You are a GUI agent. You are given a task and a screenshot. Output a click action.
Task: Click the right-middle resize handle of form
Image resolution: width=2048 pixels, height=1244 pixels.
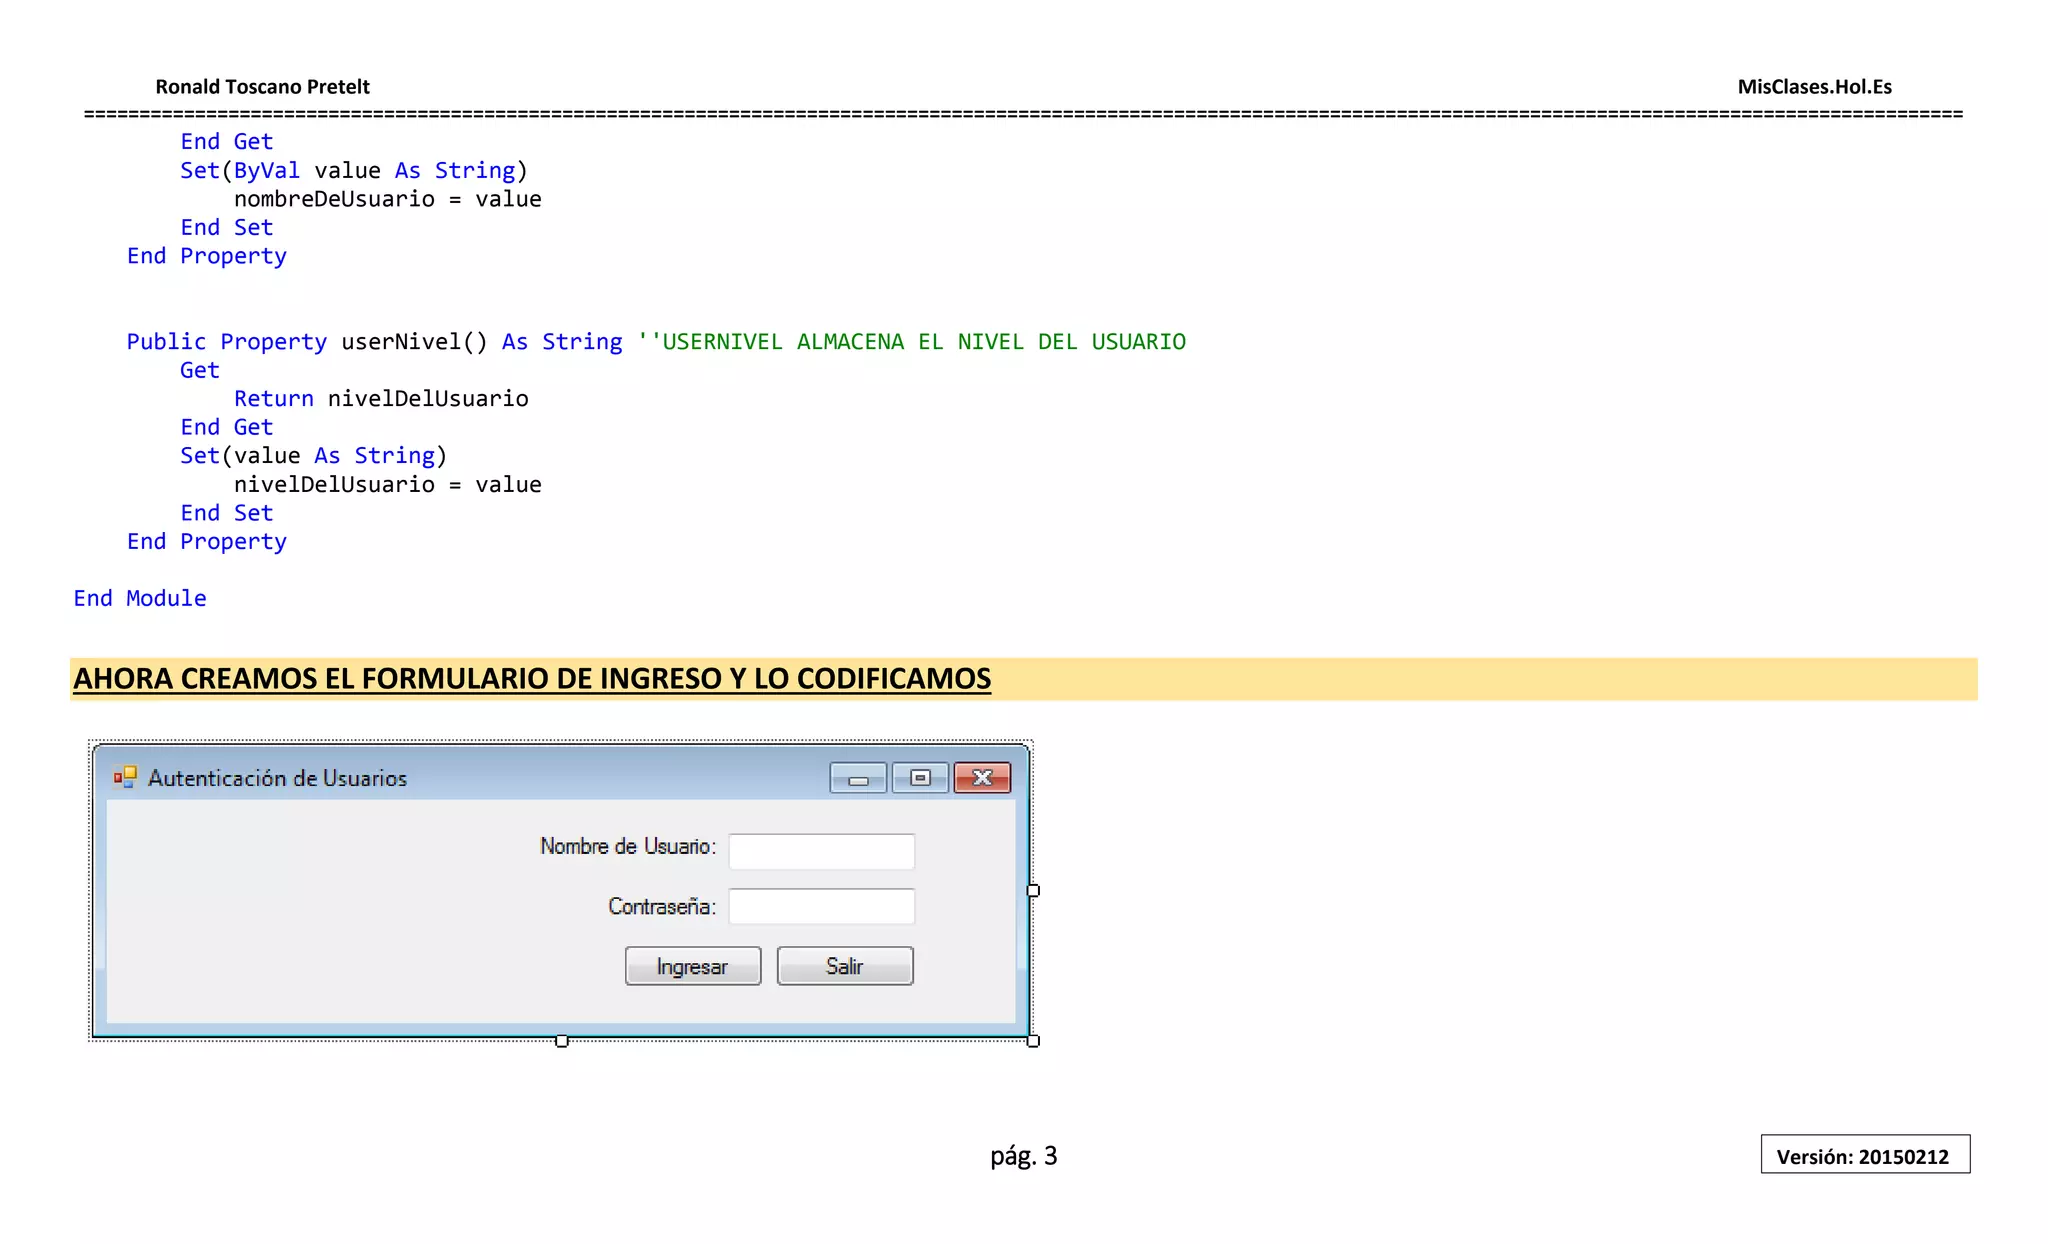pyautogui.click(x=1033, y=890)
